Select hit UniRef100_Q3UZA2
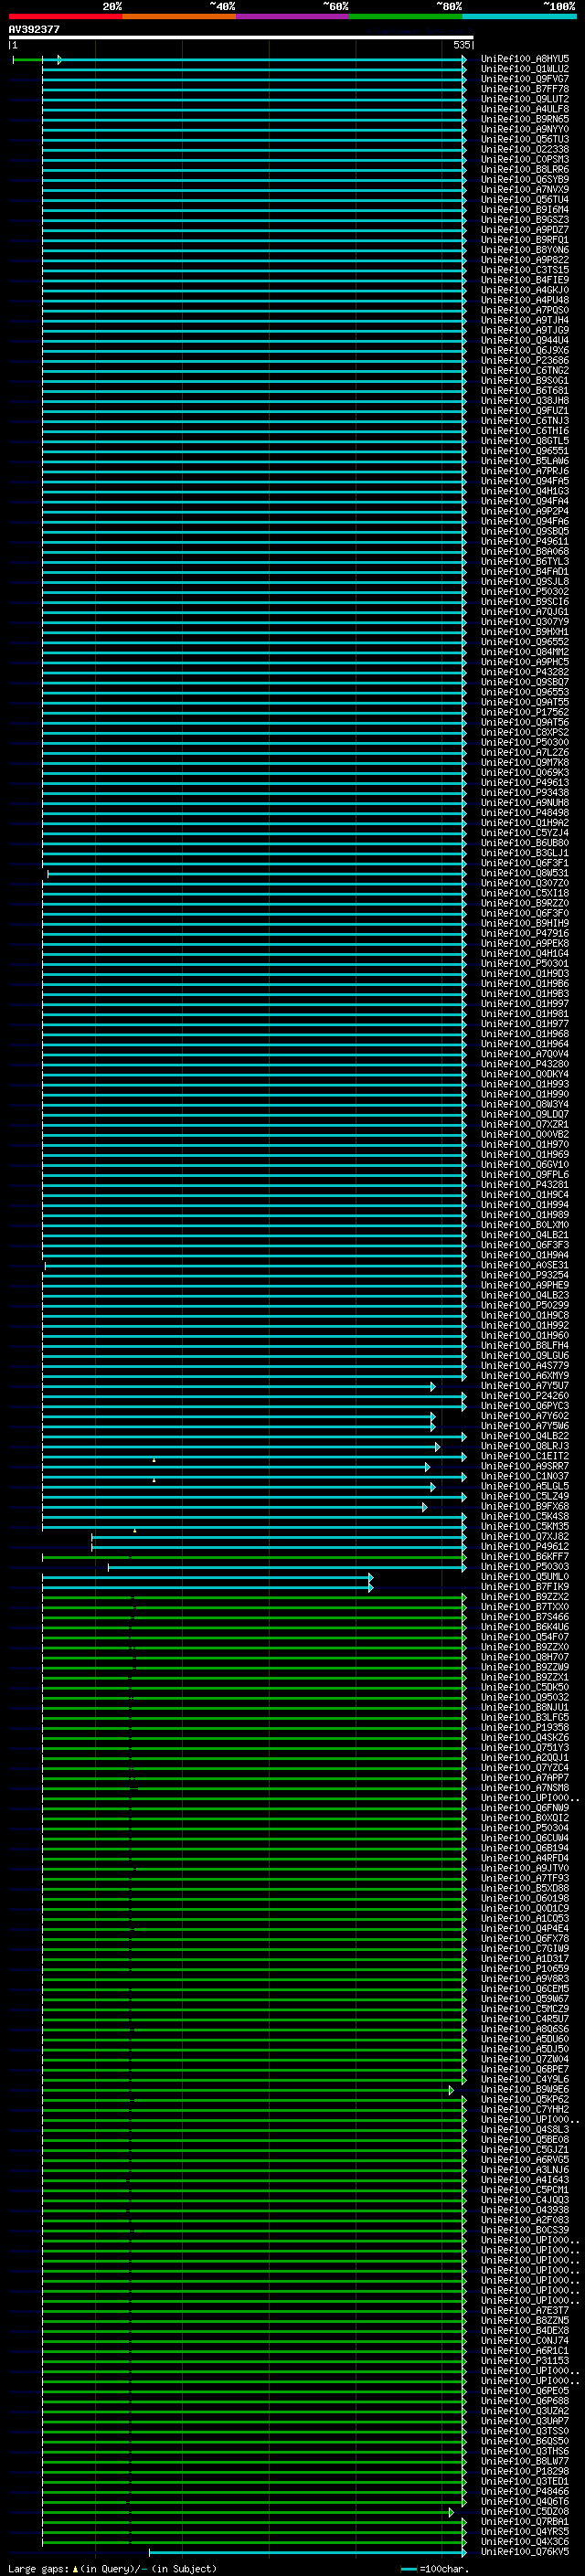Viewport: 585px width, 2576px height. coord(525,2410)
